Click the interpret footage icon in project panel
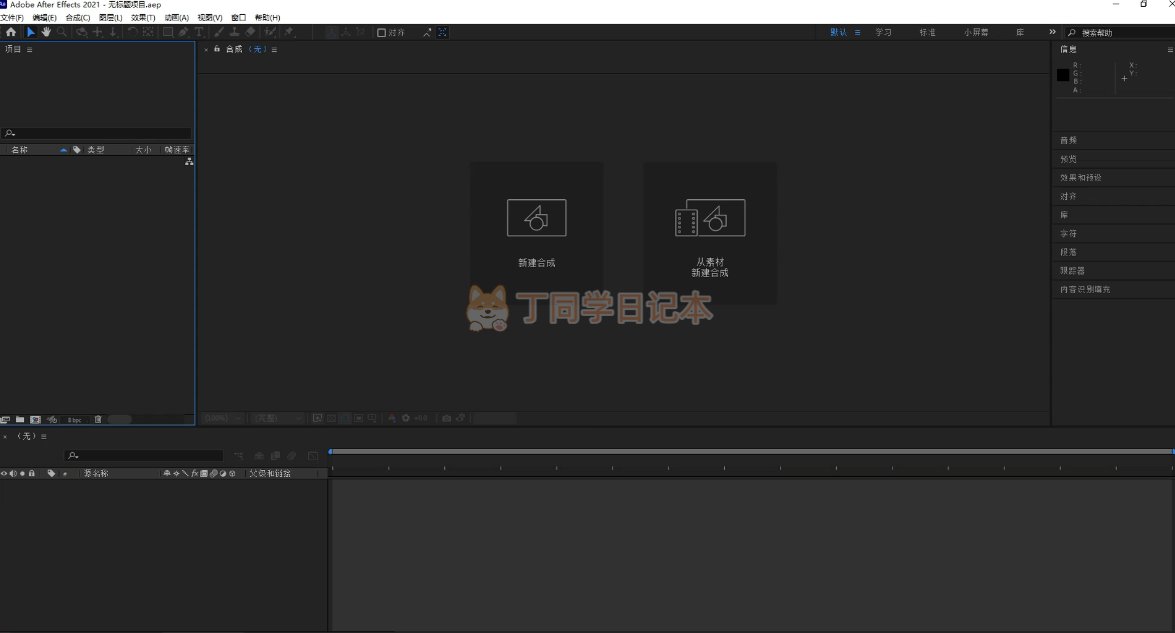The height and width of the screenshot is (633, 1175). [5, 420]
